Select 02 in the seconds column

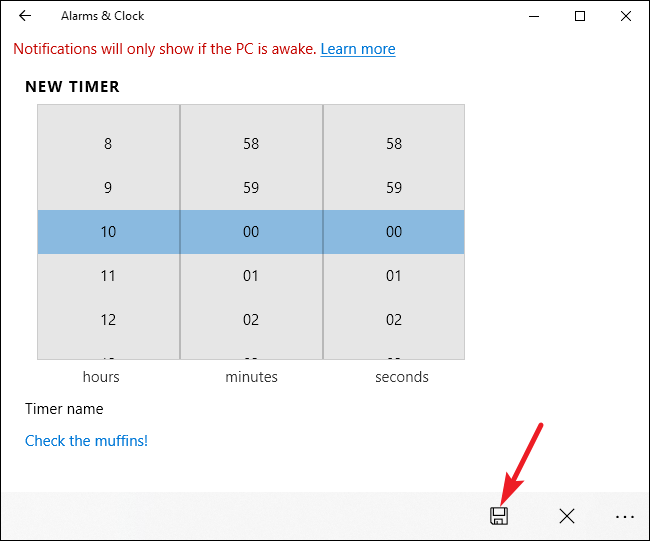pos(394,320)
